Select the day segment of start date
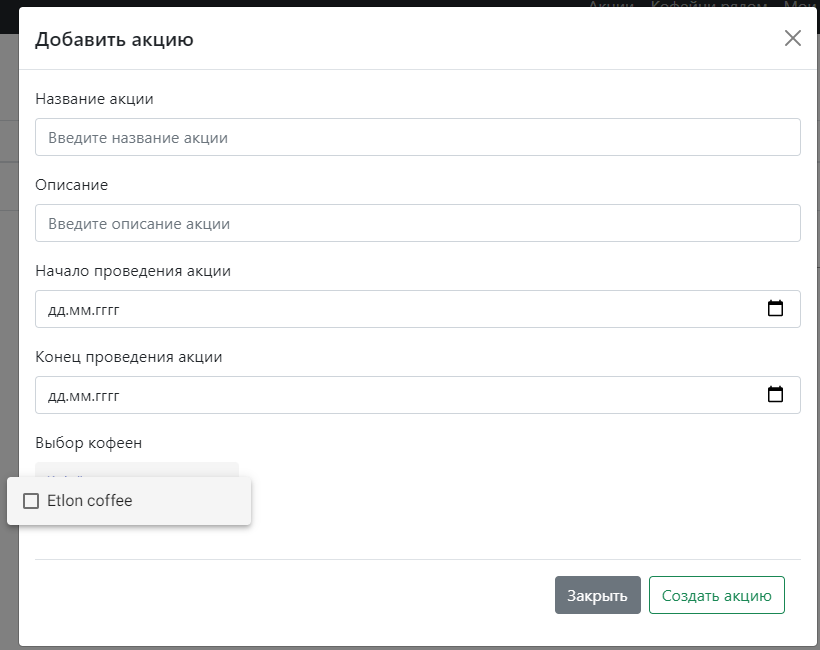The width and height of the screenshot is (820, 650). 57,310
